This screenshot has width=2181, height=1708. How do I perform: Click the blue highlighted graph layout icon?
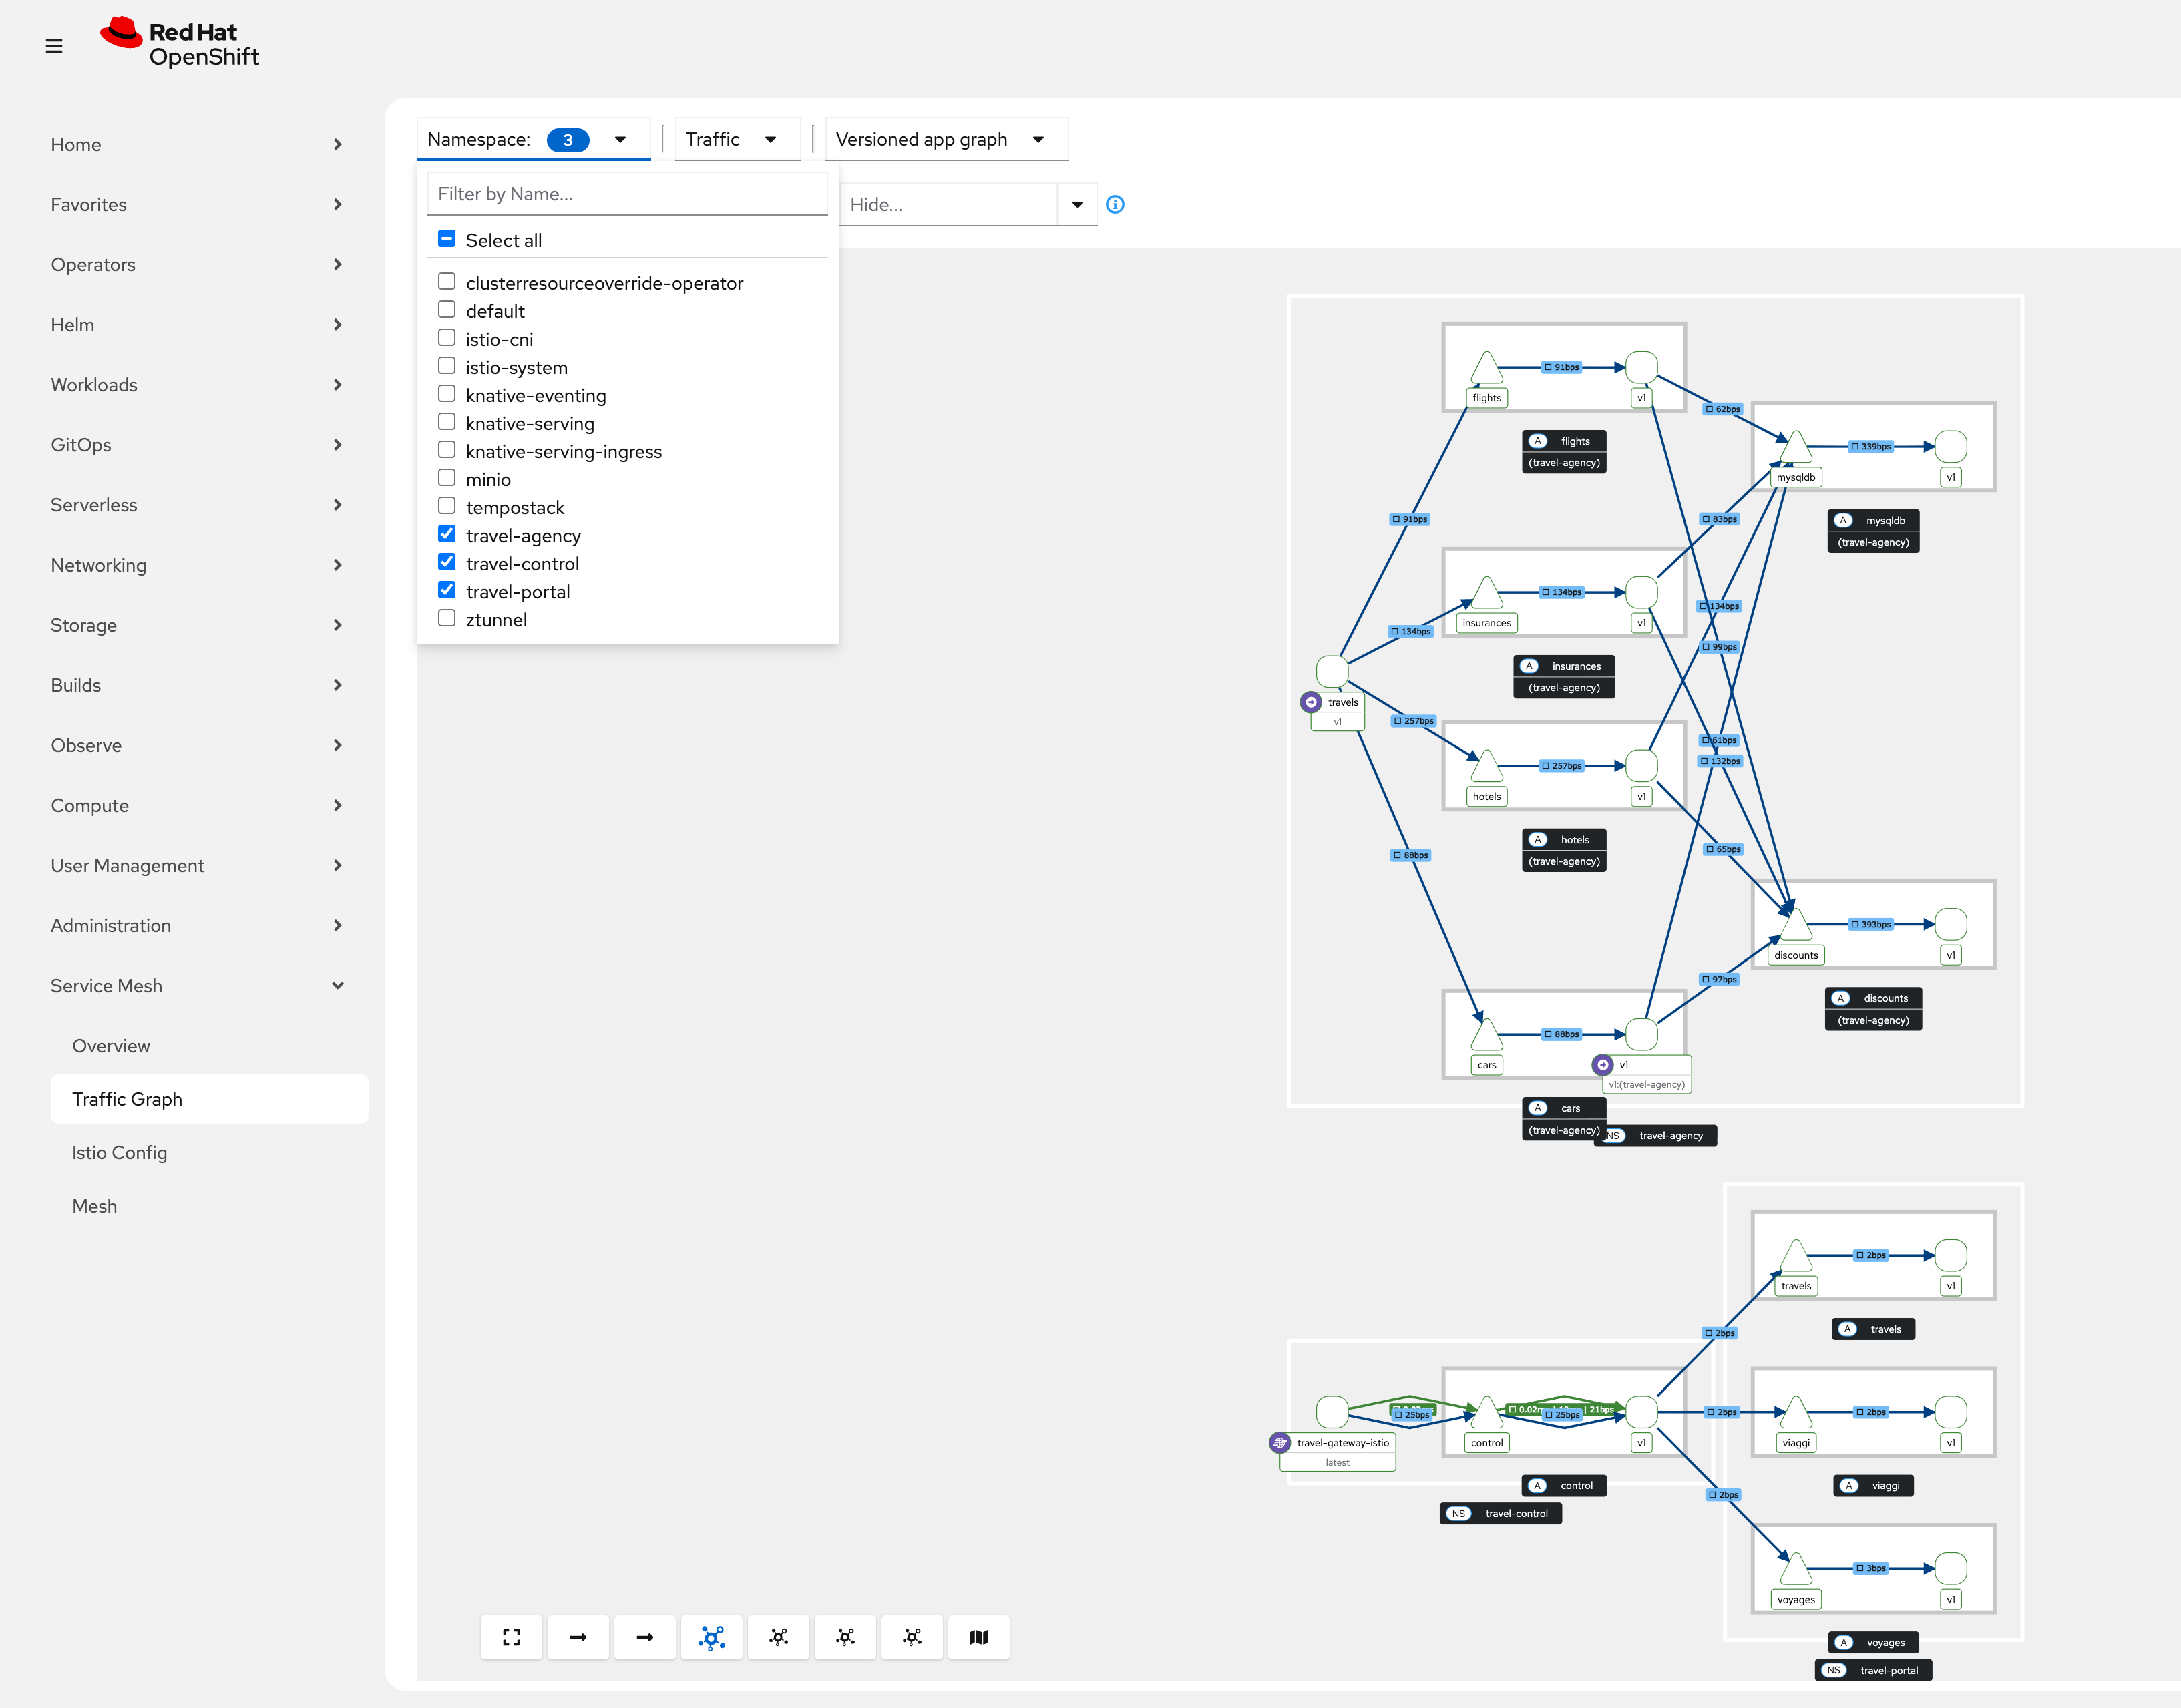[x=711, y=1637]
